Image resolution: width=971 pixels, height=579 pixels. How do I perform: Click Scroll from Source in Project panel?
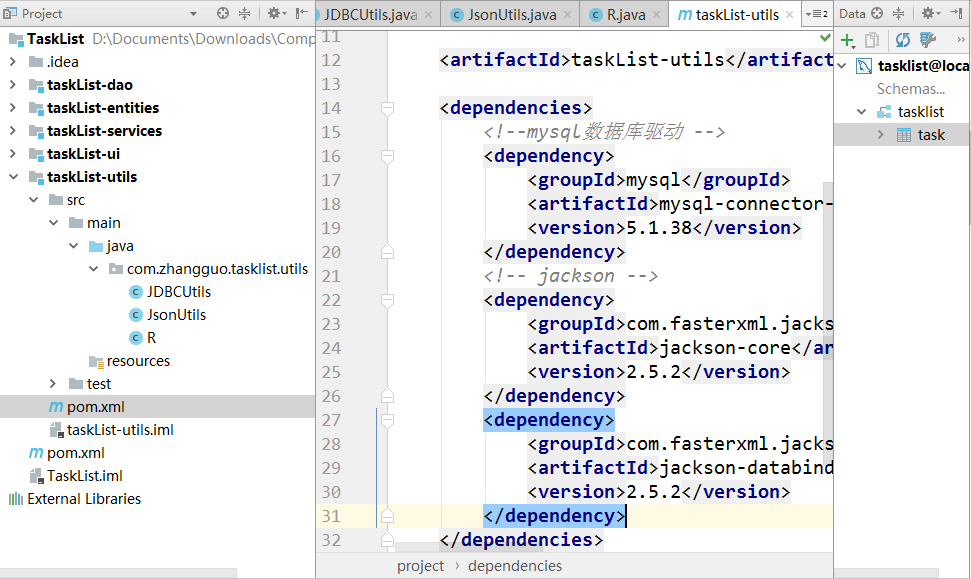[223, 13]
